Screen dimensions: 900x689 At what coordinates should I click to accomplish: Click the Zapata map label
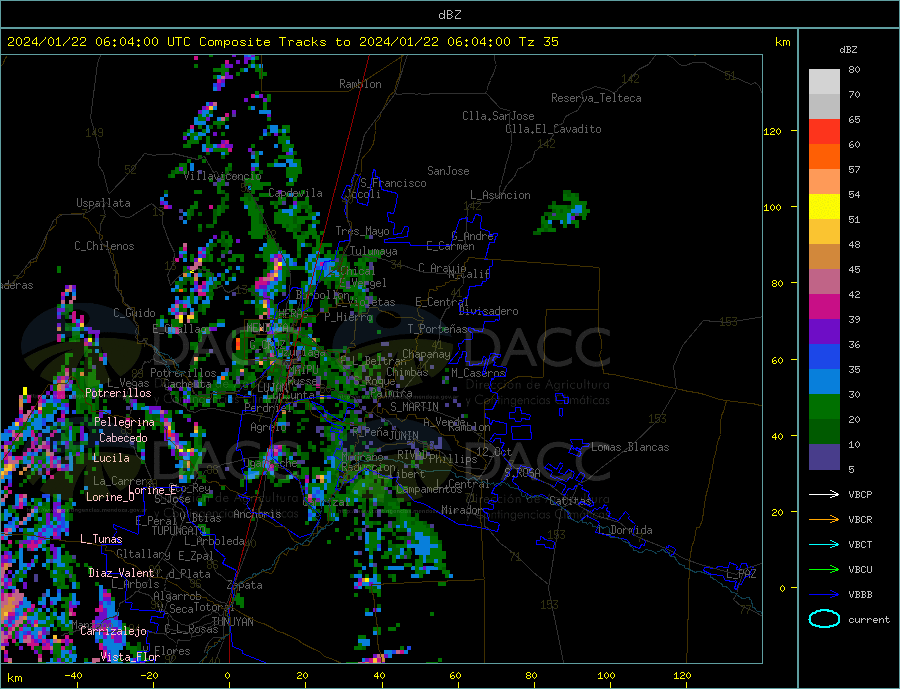[x=245, y=585]
